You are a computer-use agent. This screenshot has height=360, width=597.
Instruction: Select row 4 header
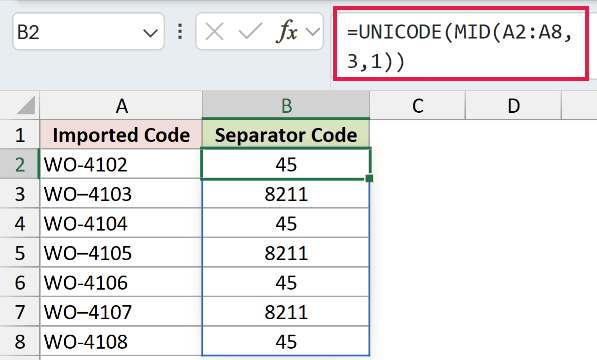tap(20, 223)
